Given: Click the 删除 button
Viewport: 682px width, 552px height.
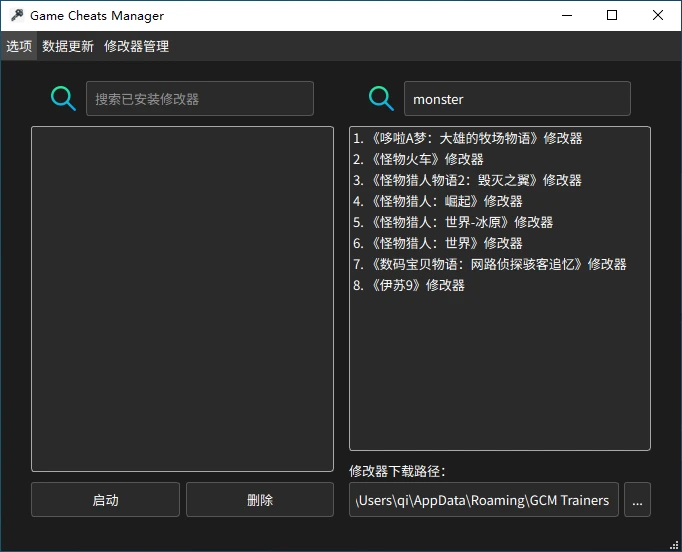Looking at the screenshot, I should point(260,500).
